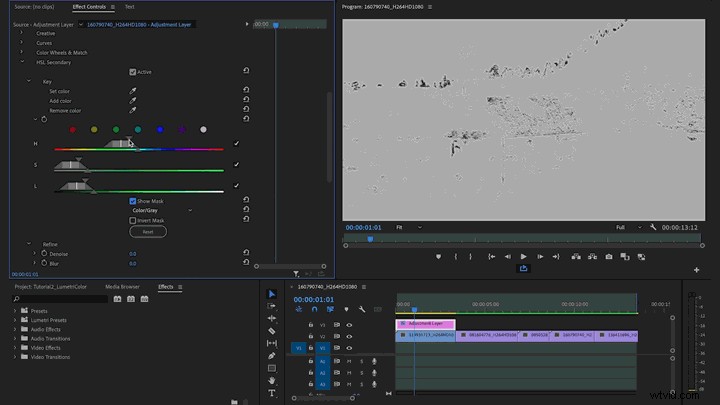
Task: Step back one frame
Action: tap(507, 257)
